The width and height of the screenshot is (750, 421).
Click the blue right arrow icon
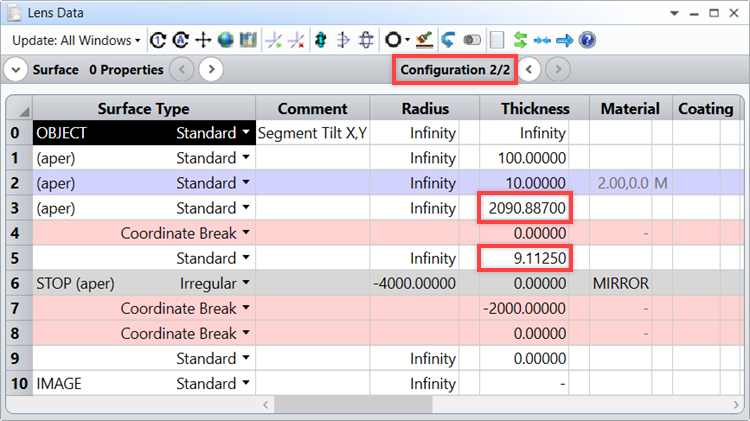coord(565,41)
